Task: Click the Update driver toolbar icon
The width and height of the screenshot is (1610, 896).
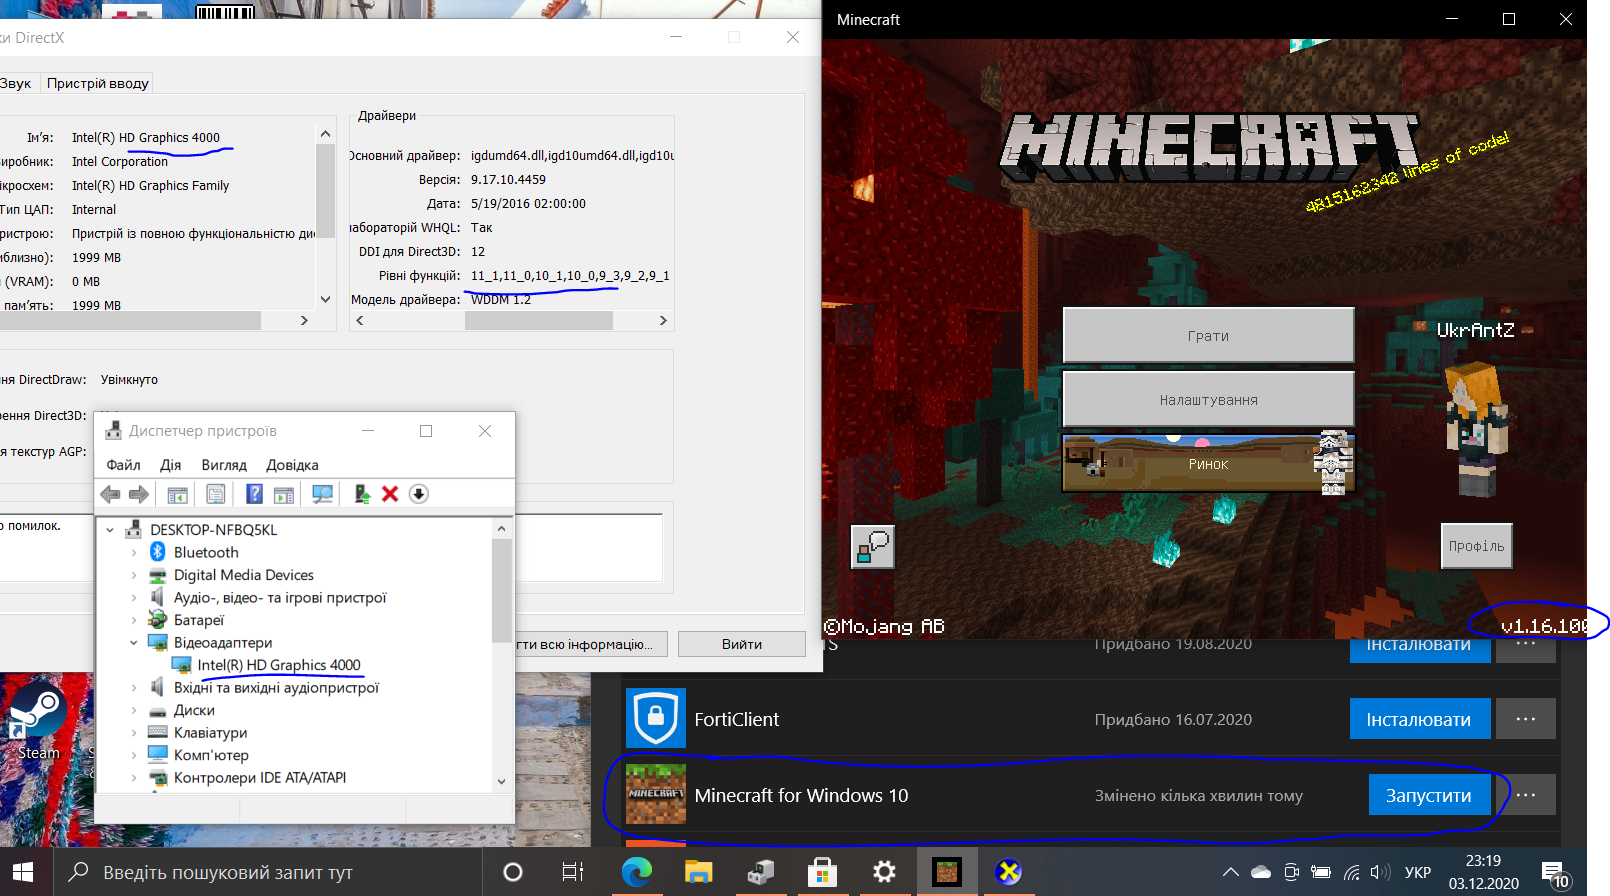Action: [x=362, y=494]
